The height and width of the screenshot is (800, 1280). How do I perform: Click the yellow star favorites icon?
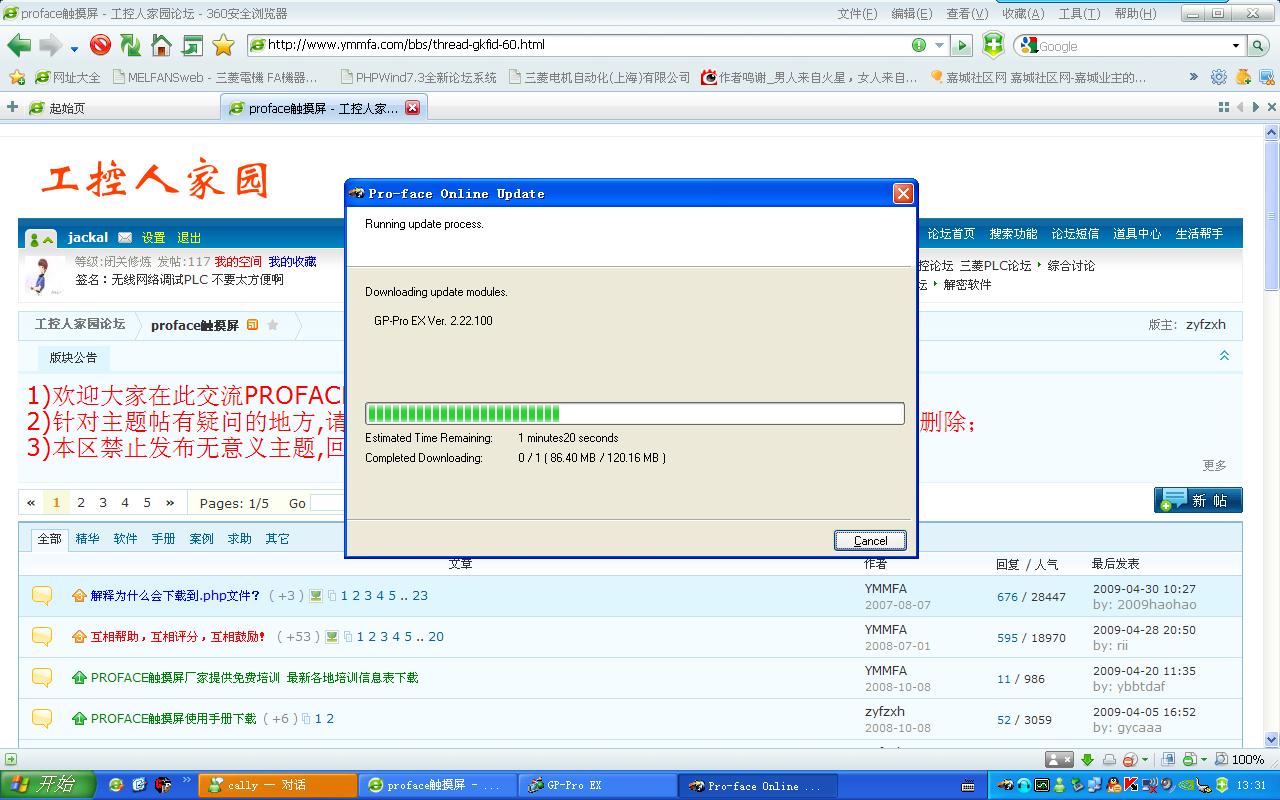(223, 45)
